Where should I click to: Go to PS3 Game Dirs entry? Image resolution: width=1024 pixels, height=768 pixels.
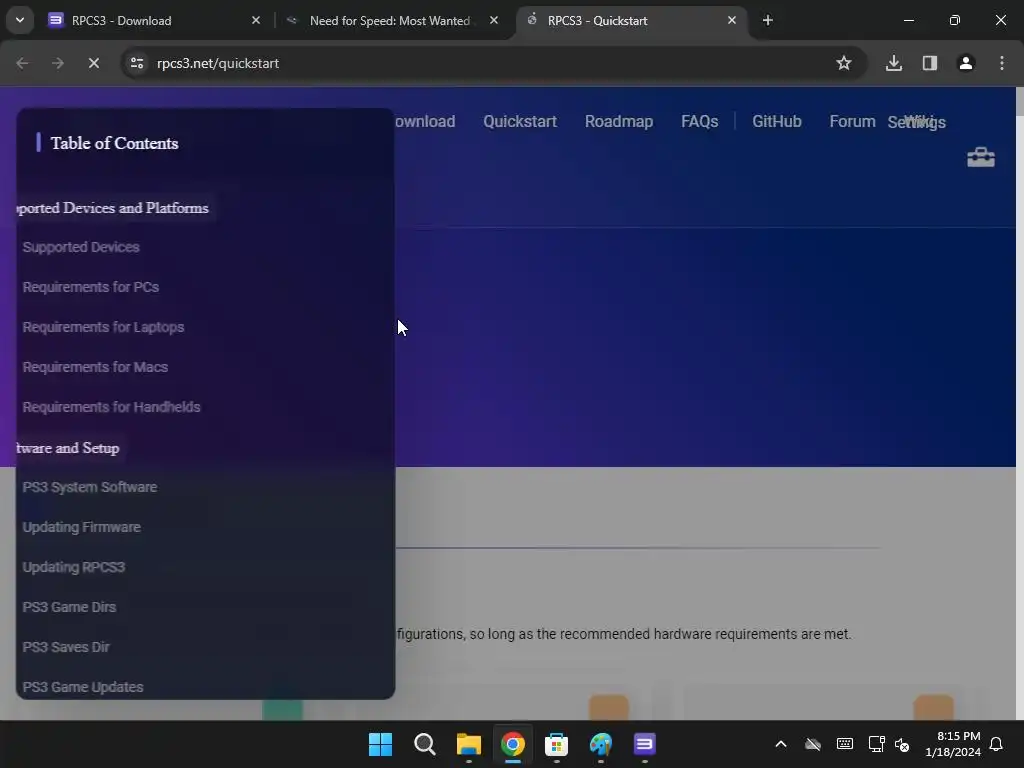[x=69, y=607]
